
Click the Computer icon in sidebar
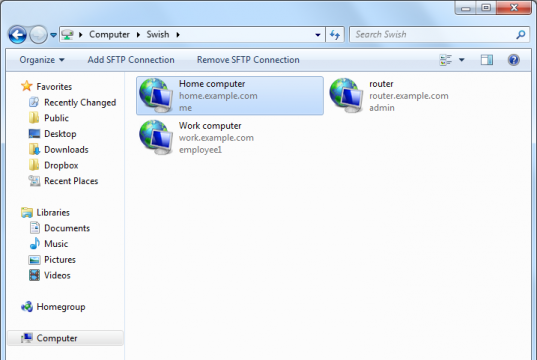(27, 338)
